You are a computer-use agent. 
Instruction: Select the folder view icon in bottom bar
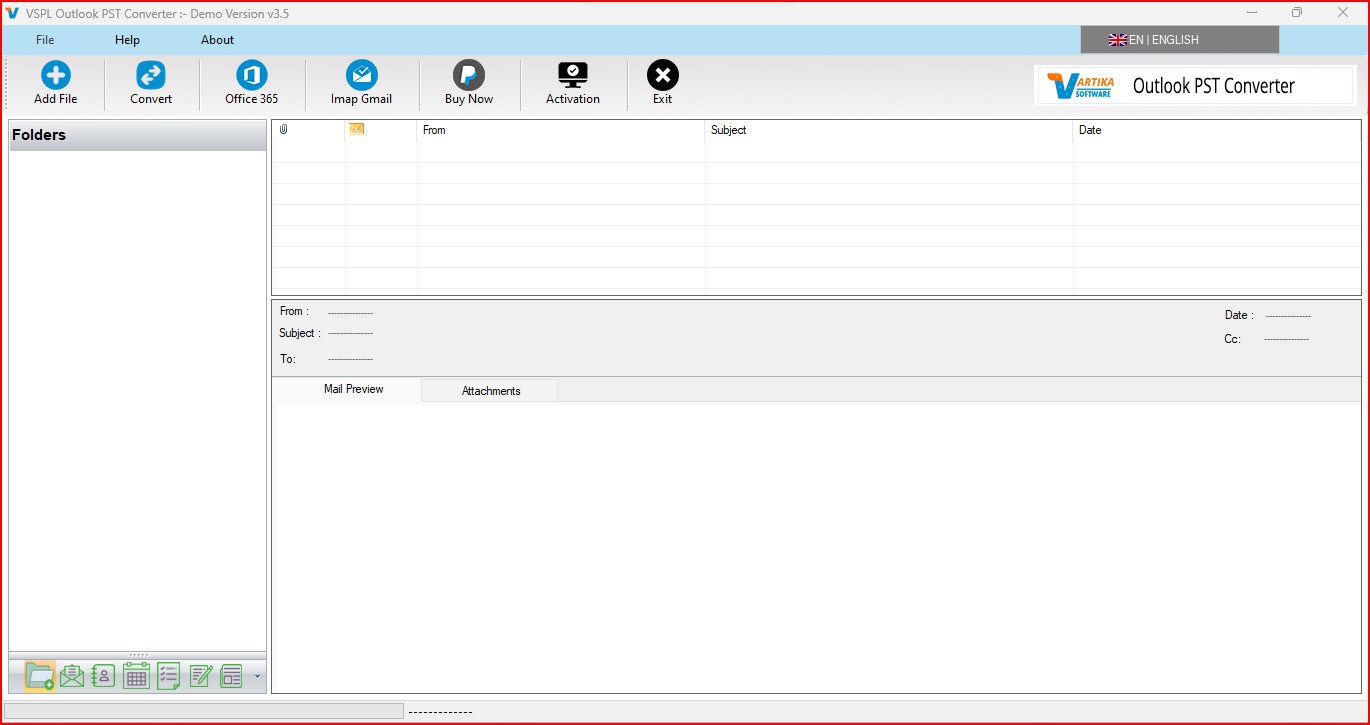[x=40, y=676]
